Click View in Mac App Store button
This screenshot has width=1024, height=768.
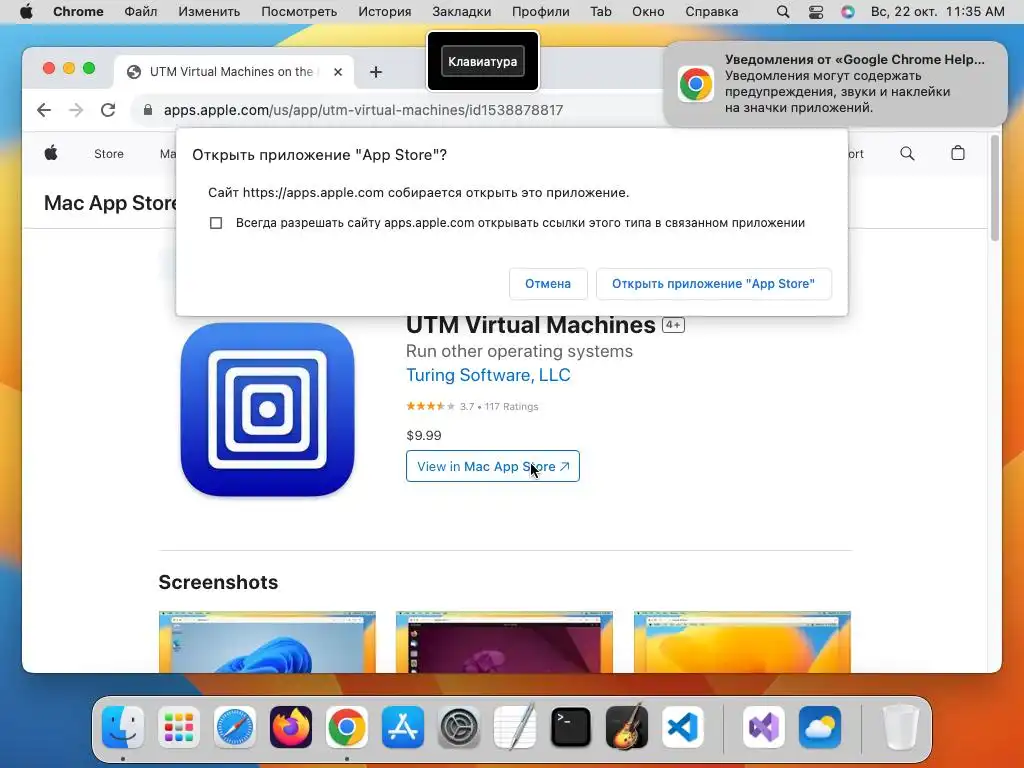tap(492, 466)
